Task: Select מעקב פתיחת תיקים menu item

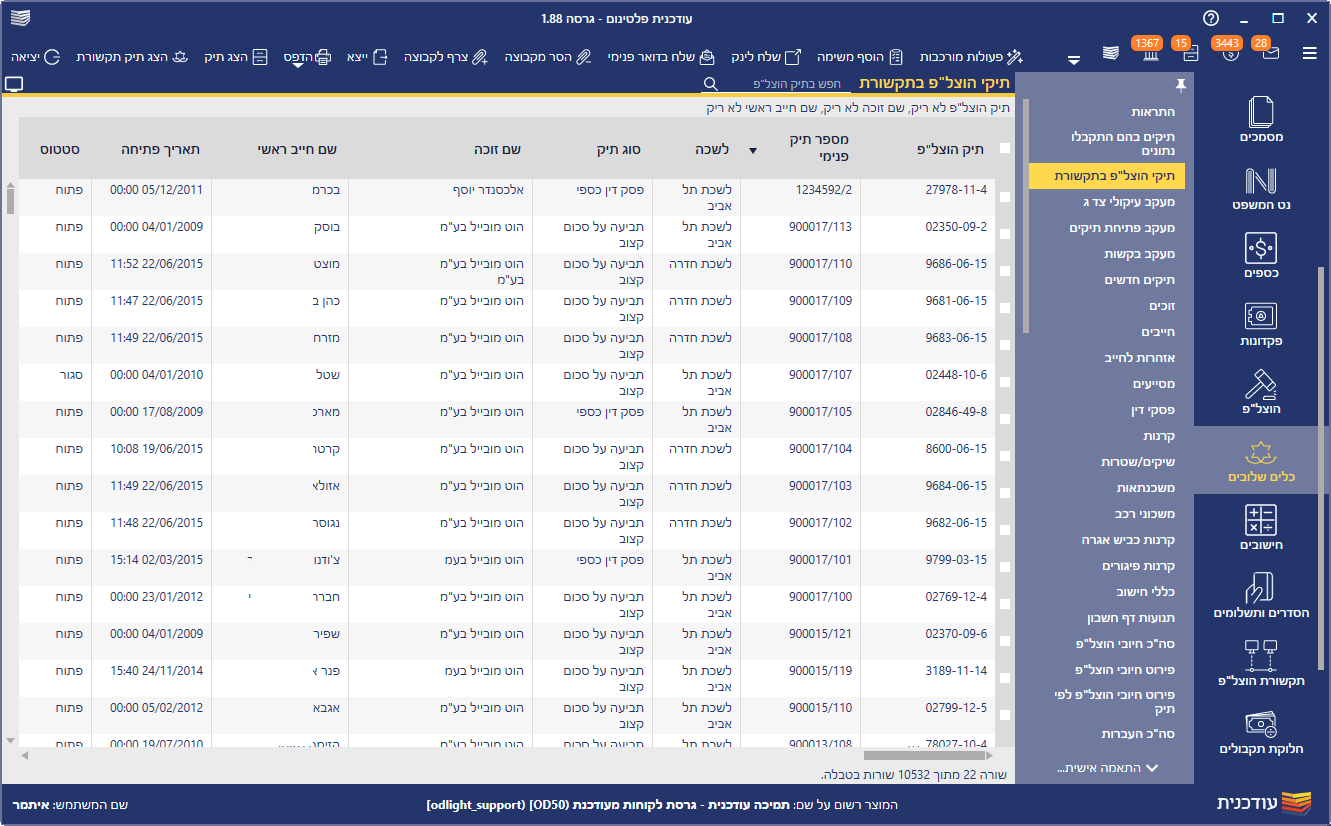Action: pos(1122,228)
